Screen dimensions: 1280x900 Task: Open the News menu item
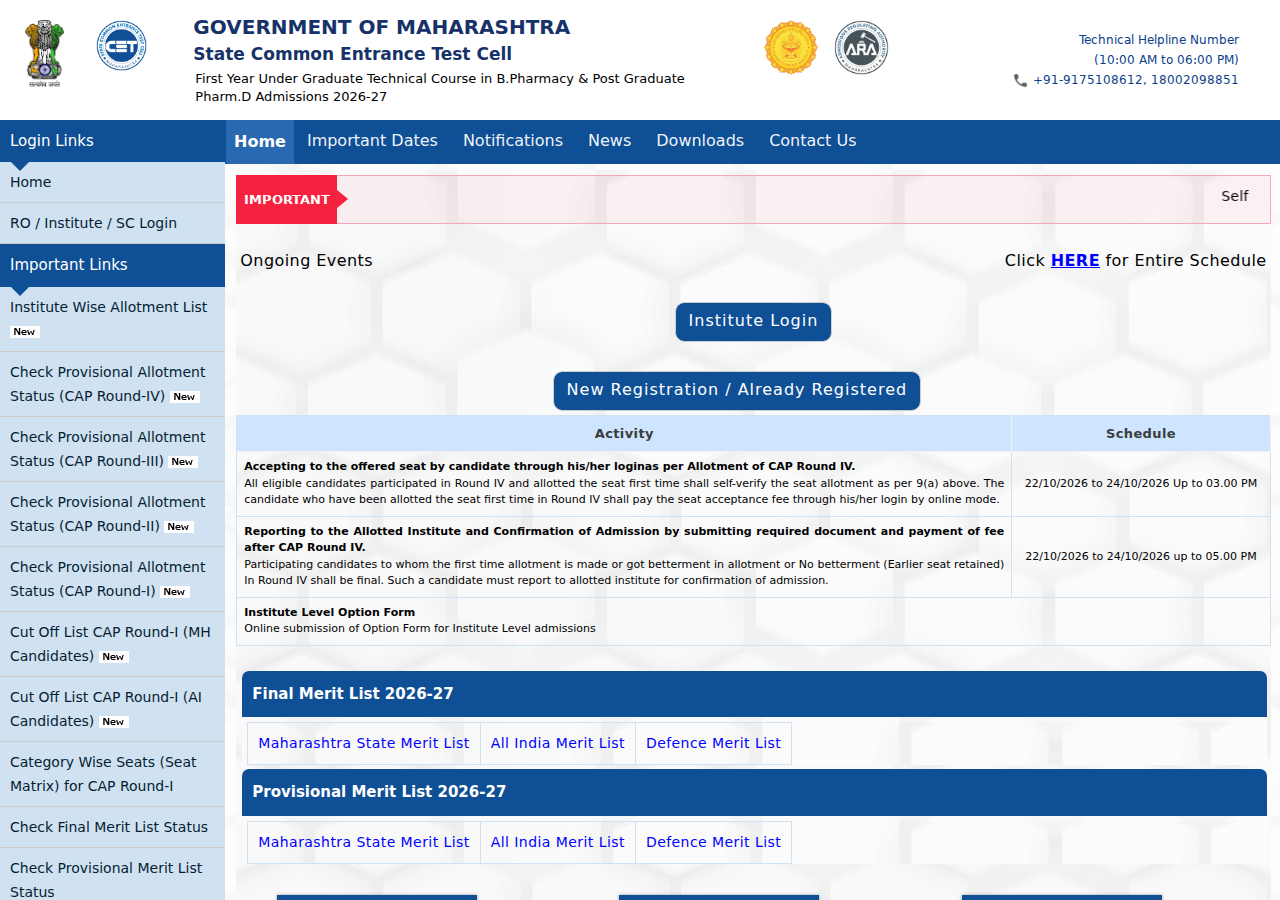coord(610,141)
